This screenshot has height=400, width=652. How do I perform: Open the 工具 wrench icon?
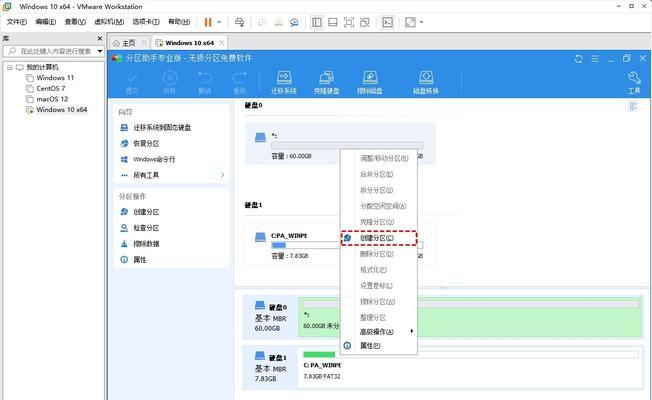coord(634,77)
